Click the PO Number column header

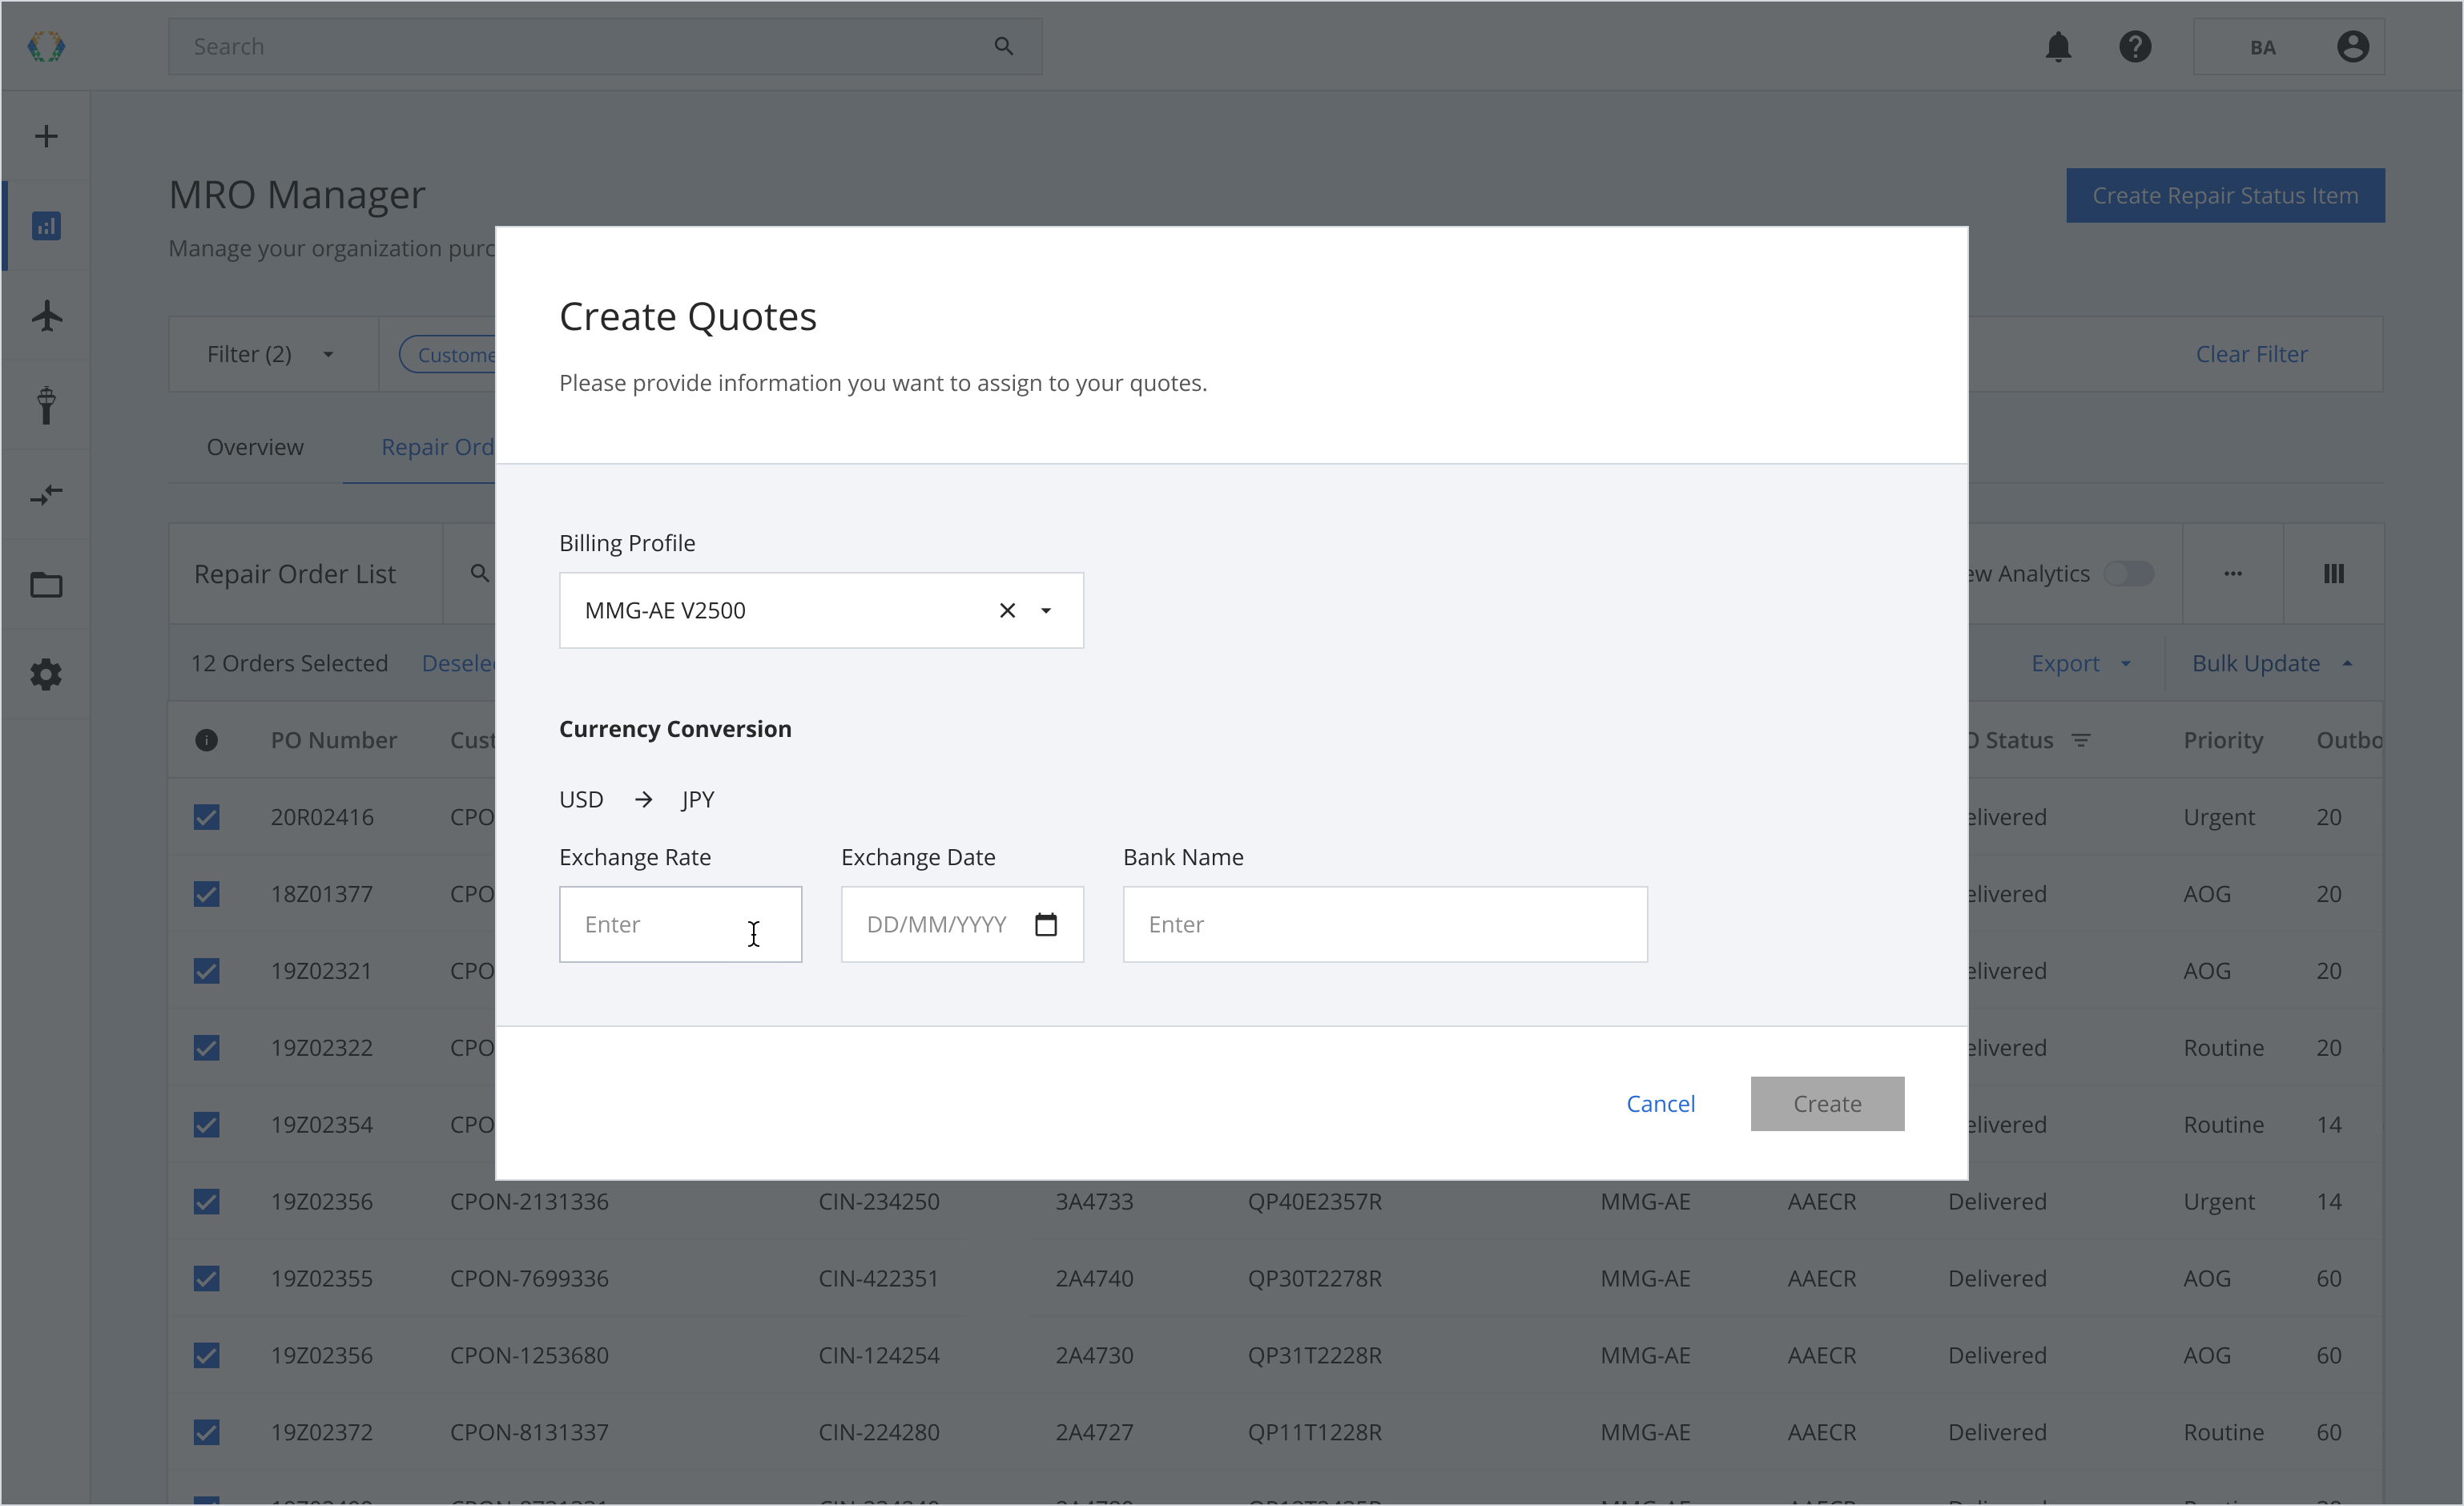pos(334,740)
